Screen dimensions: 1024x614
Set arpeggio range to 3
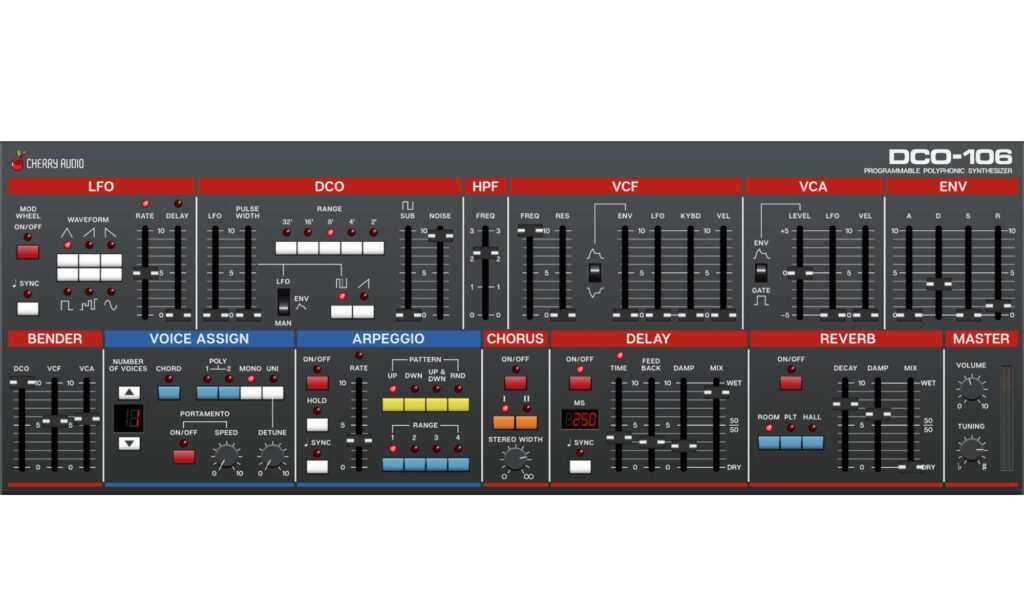436,464
